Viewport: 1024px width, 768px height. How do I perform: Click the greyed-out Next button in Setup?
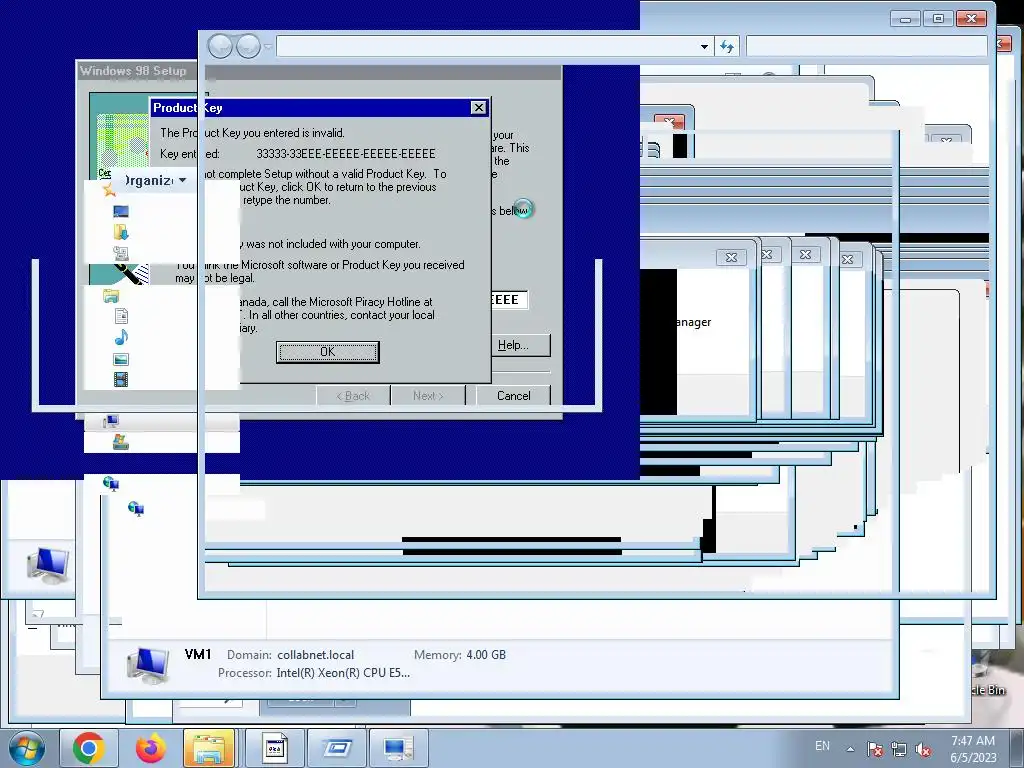pos(428,396)
